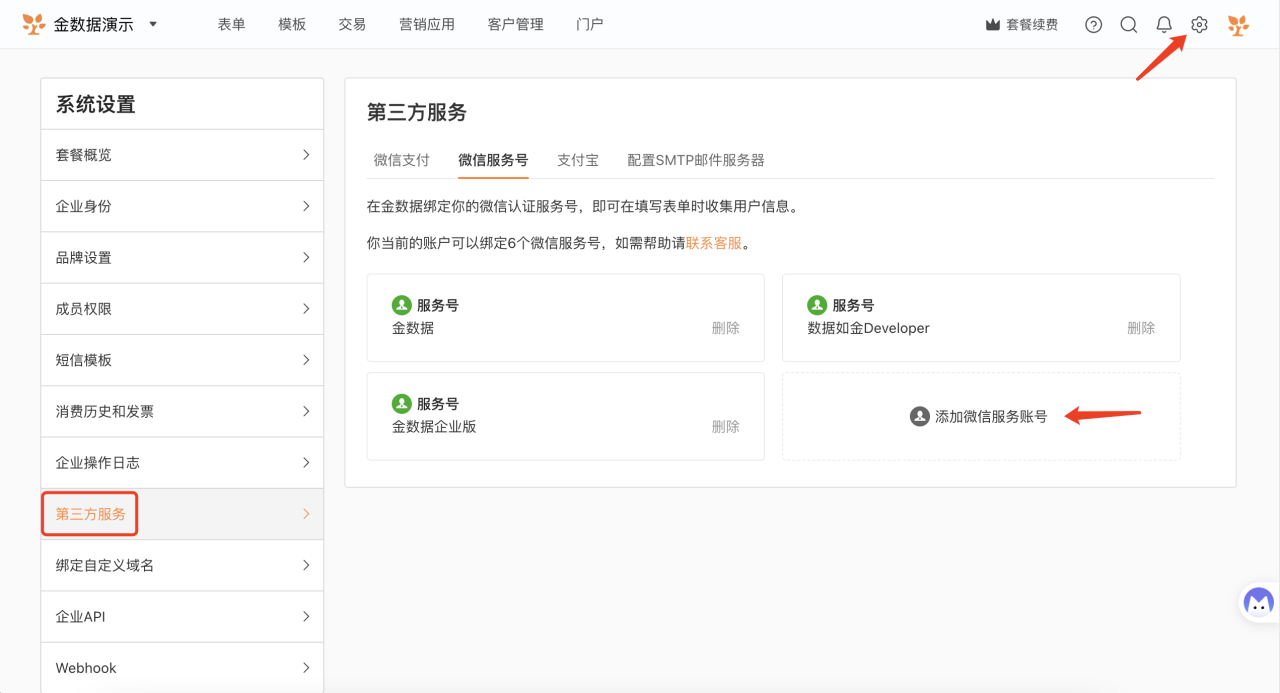This screenshot has height=693, width=1280.
Task: Open the notification bell icon
Action: (x=1164, y=25)
